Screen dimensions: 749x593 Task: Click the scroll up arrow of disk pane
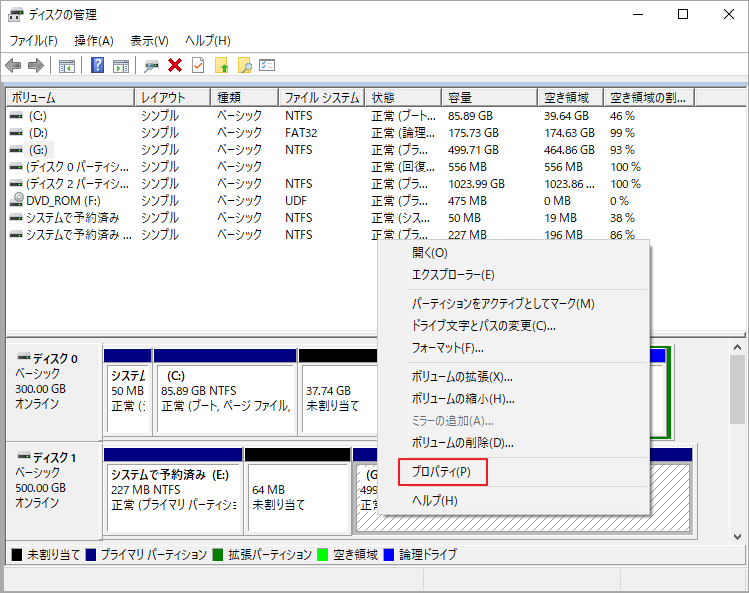click(x=738, y=347)
